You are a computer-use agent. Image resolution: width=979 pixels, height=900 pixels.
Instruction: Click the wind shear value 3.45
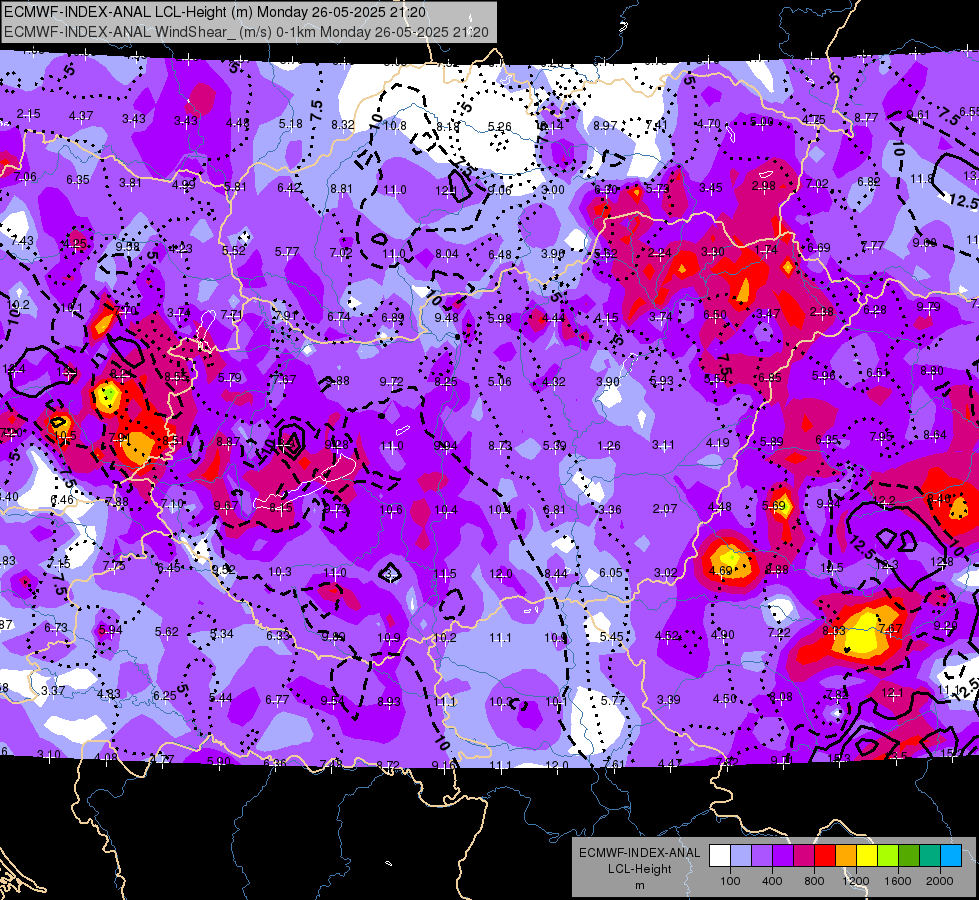tap(711, 187)
